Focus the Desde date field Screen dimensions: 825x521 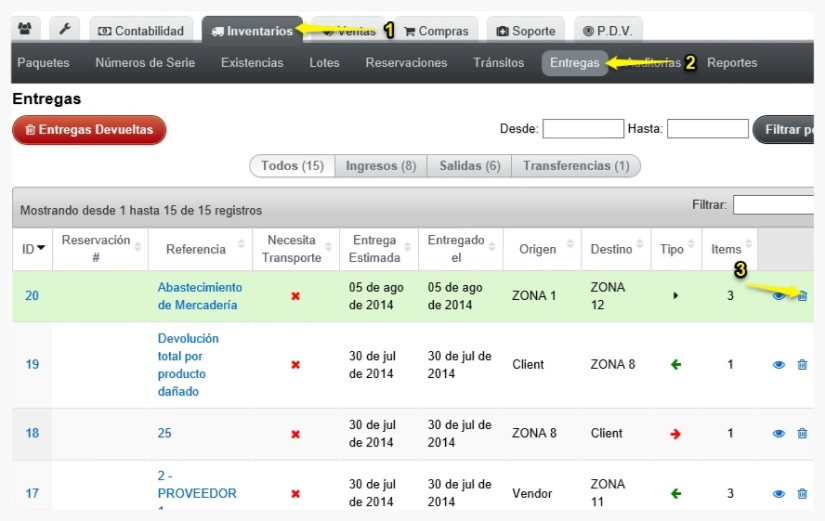click(x=583, y=128)
